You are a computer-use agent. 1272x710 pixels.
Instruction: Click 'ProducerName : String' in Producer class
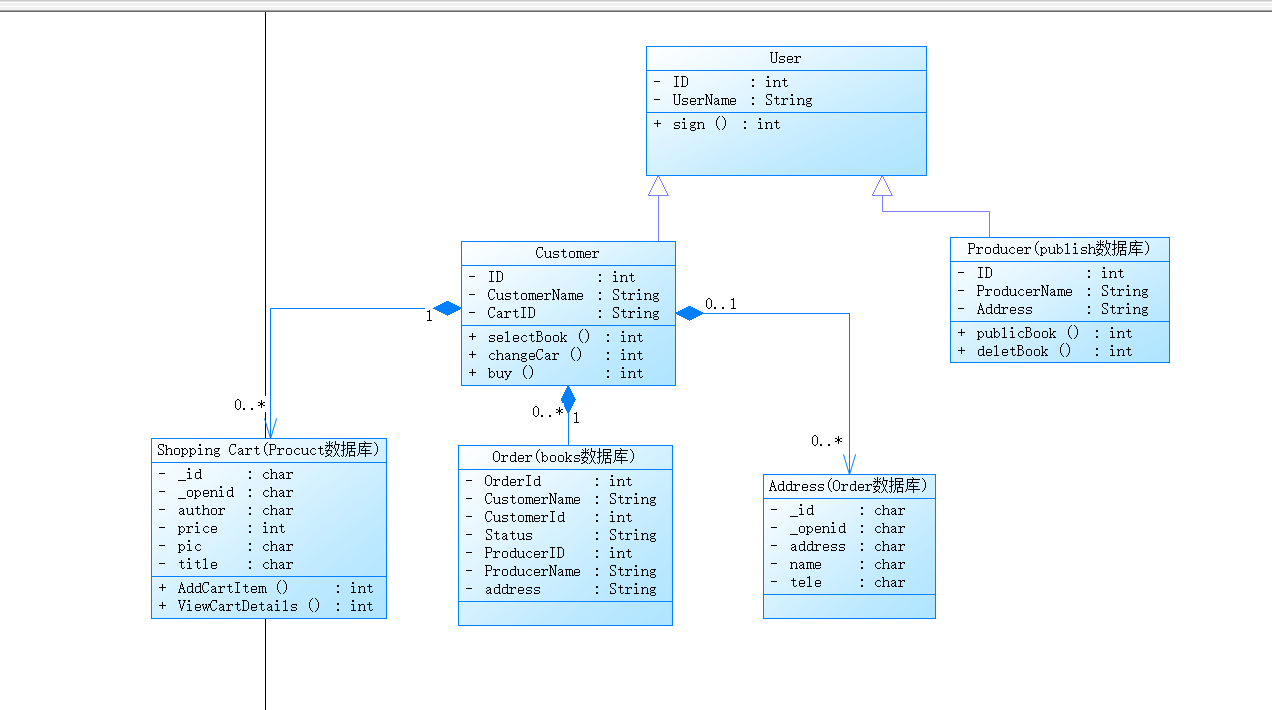click(1053, 291)
